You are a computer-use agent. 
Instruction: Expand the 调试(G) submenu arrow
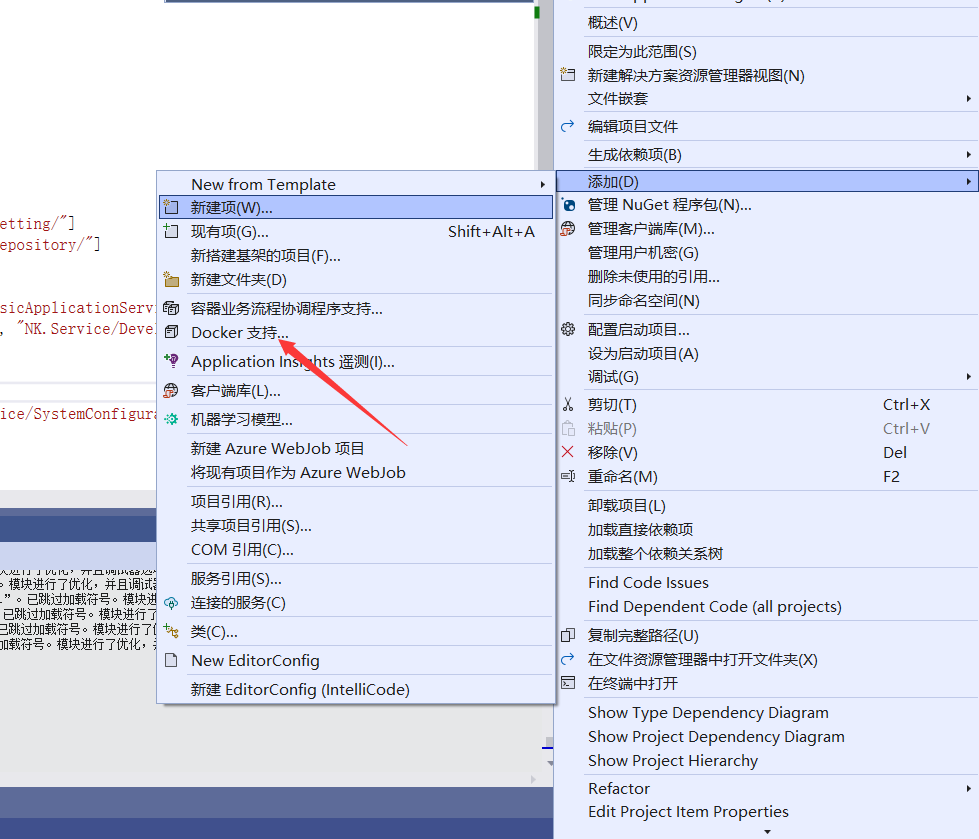pyautogui.click(x=968, y=377)
